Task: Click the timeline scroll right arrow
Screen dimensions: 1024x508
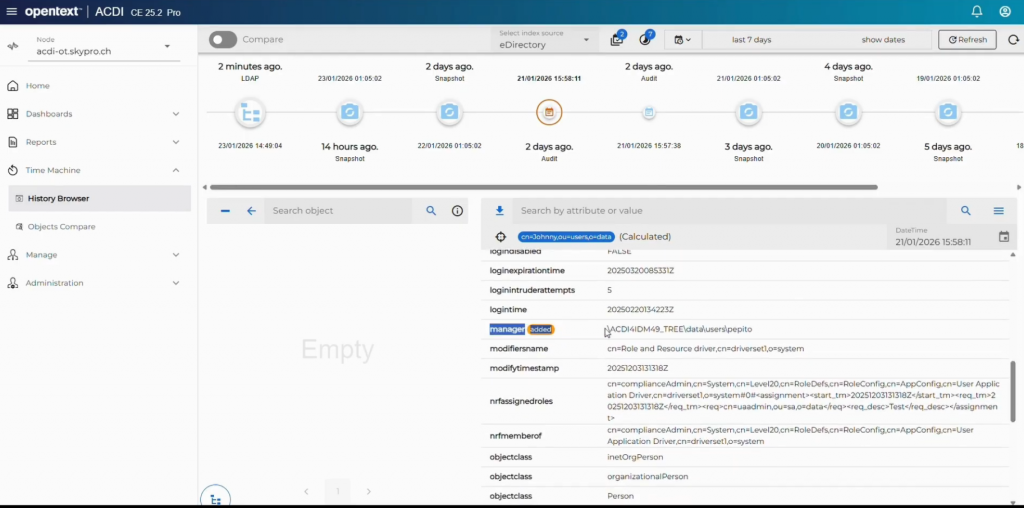Action: pyautogui.click(x=1019, y=187)
